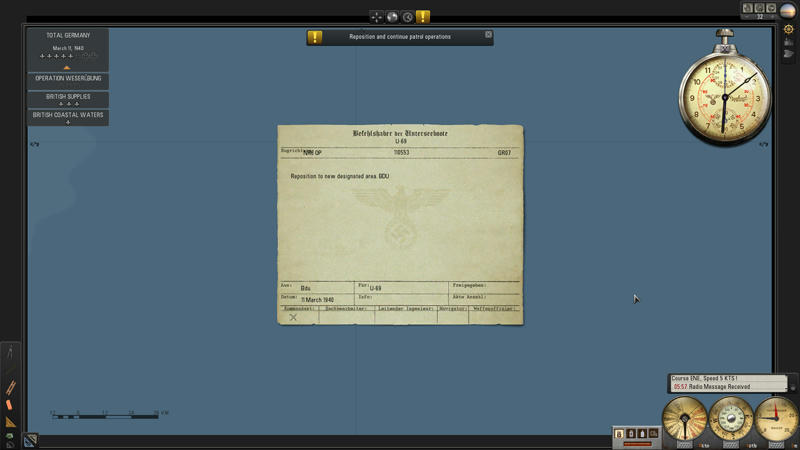The image size is (800, 450).
Task: Select the British Supplies objective
Action: pos(68,99)
